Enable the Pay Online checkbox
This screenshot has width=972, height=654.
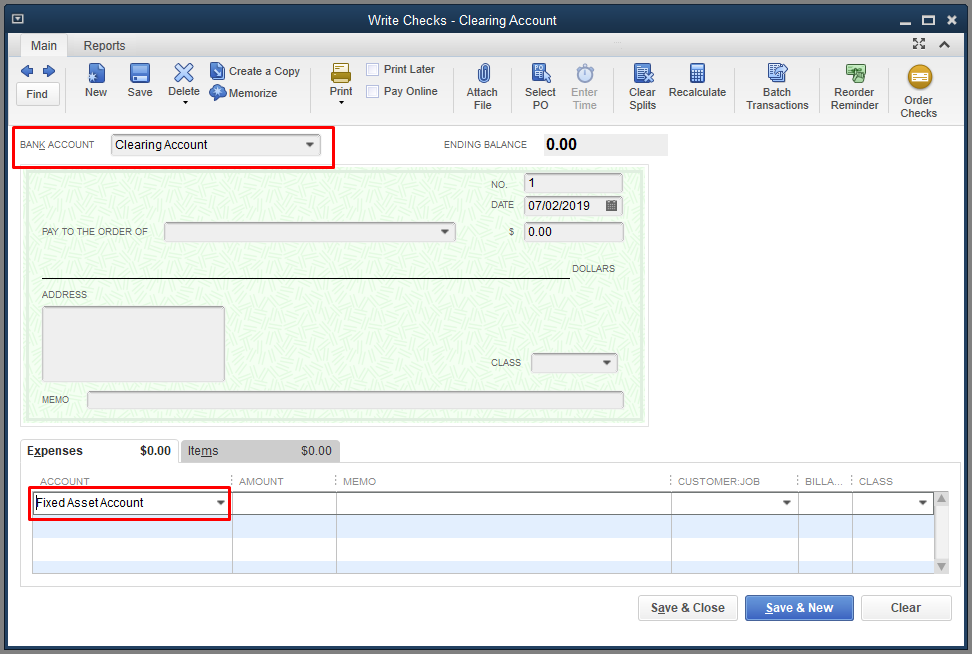point(373,92)
